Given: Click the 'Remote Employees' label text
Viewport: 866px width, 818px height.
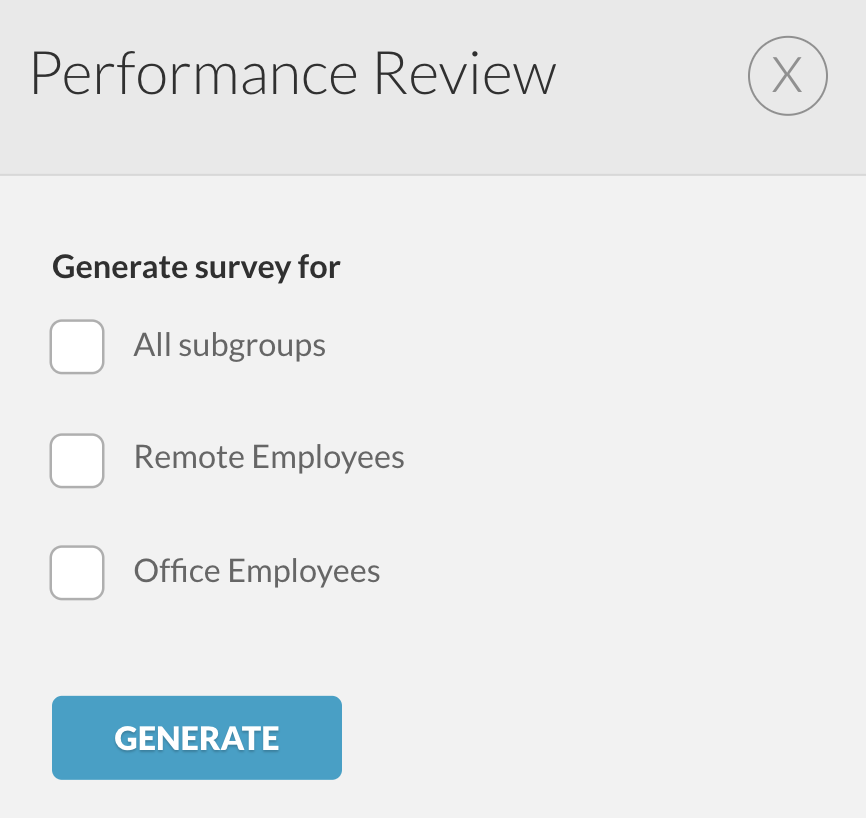Looking at the screenshot, I should pos(269,458).
